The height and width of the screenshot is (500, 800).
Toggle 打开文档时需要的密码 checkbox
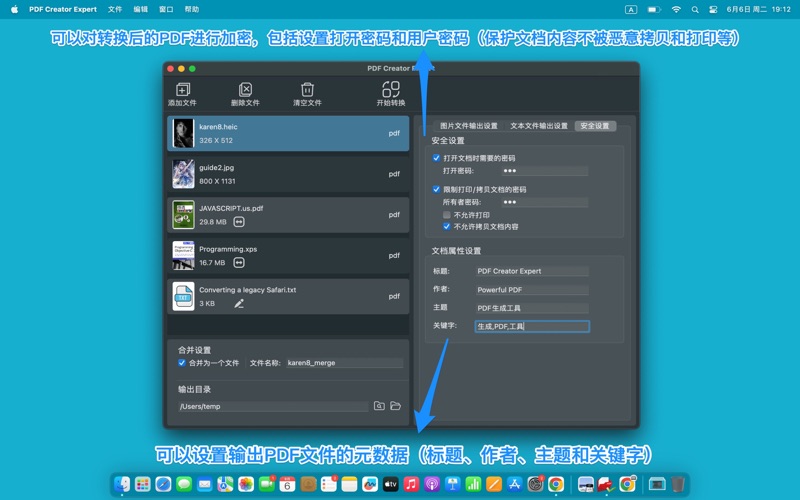click(436, 158)
